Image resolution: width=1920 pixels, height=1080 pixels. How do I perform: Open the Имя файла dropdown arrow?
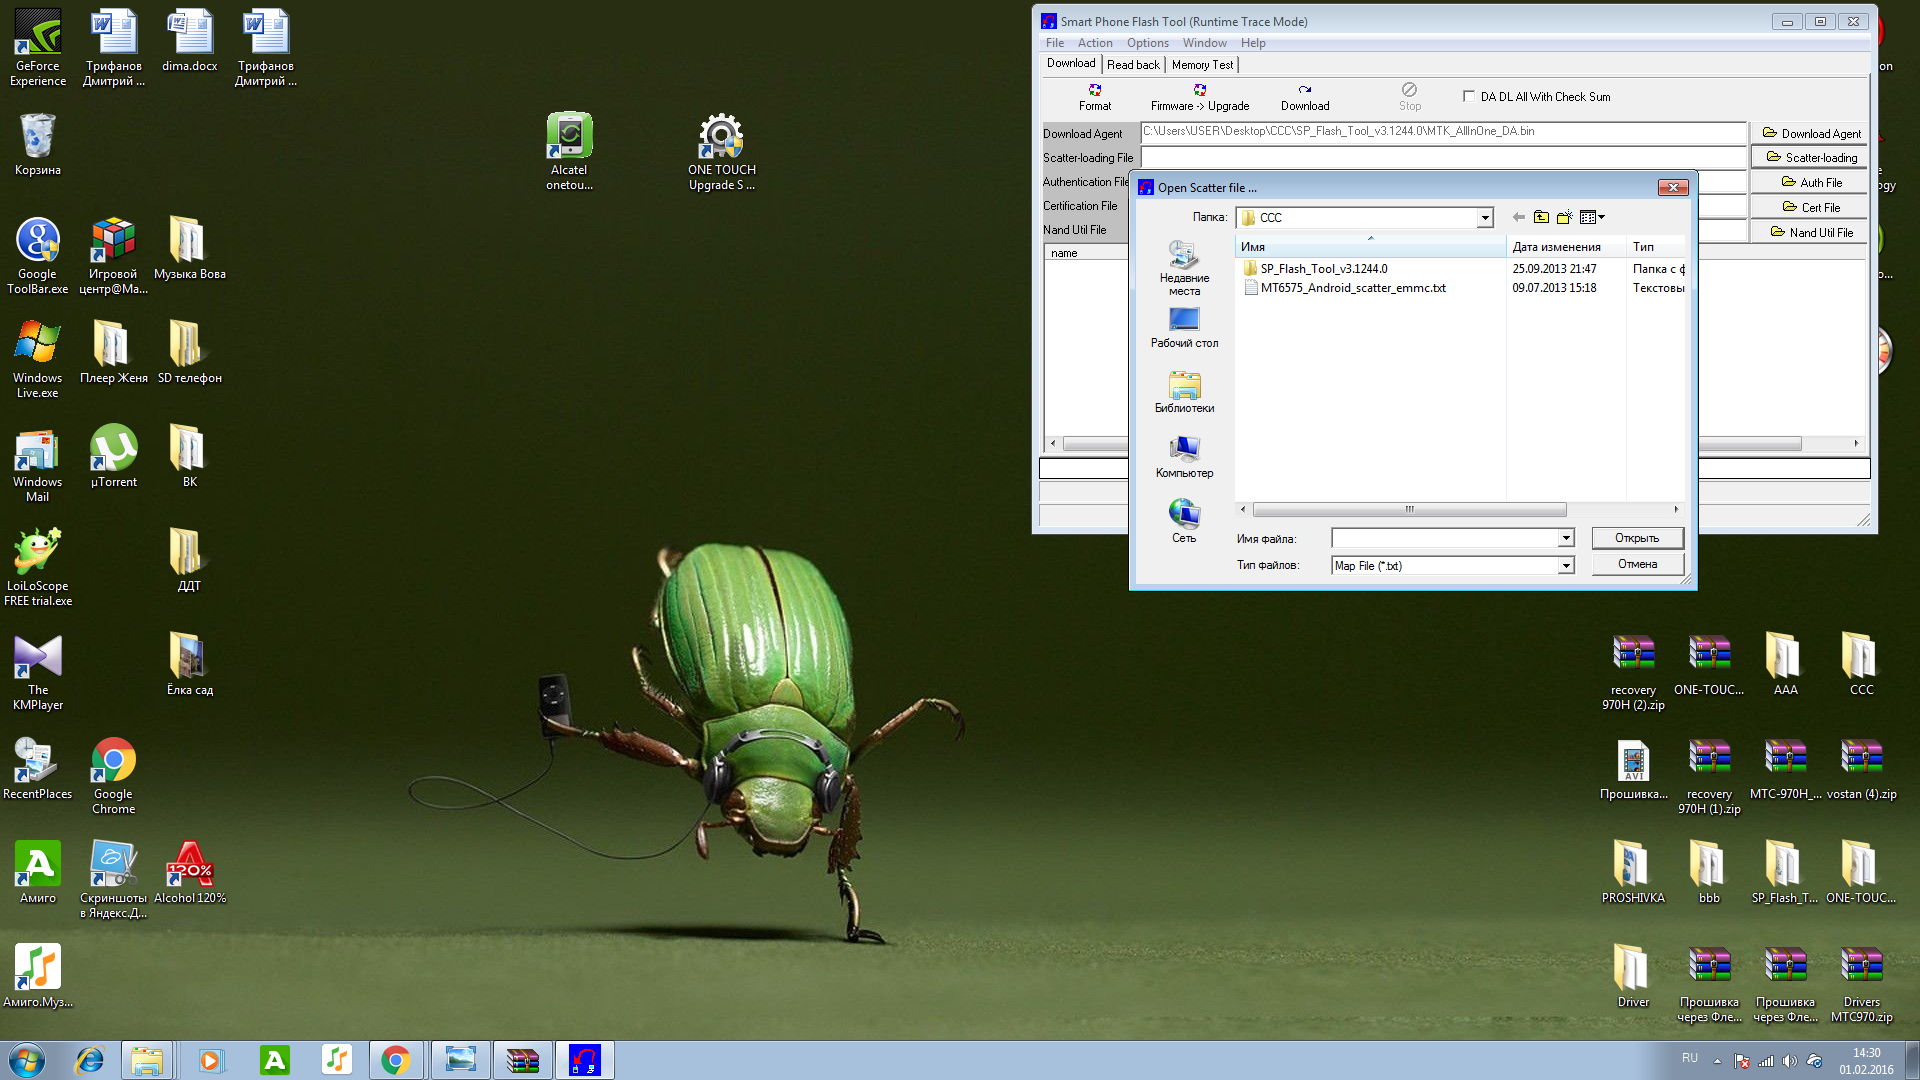(x=1565, y=539)
